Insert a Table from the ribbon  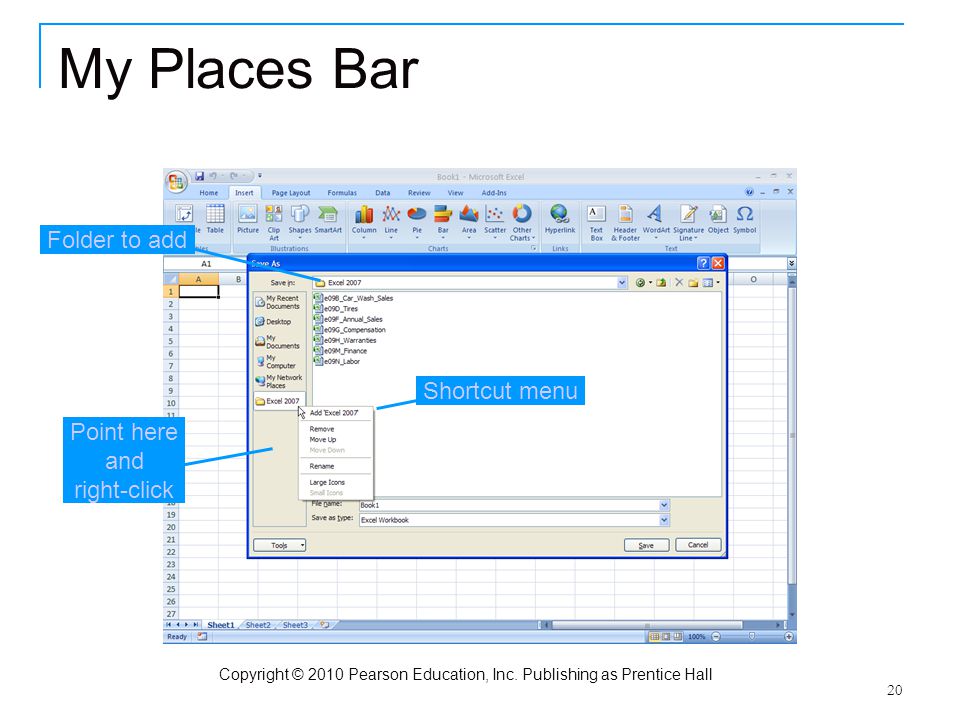point(215,219)
